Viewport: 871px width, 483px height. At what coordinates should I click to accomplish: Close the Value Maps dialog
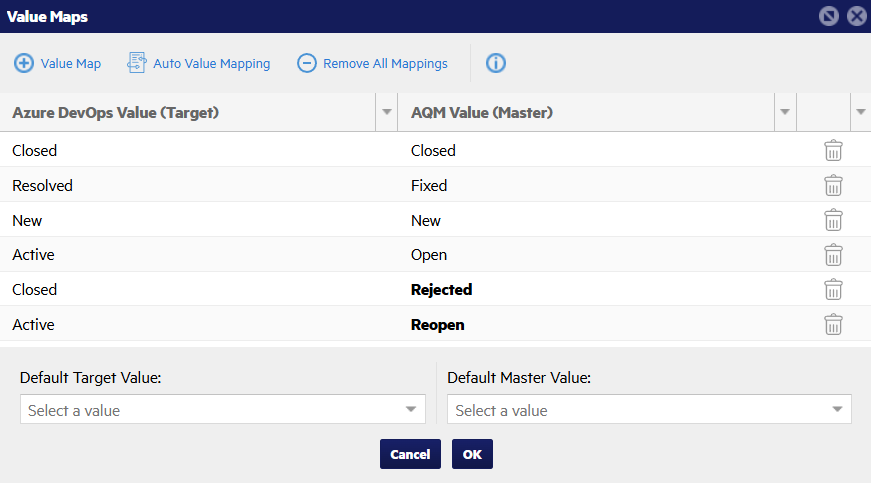tap(856, 16)
